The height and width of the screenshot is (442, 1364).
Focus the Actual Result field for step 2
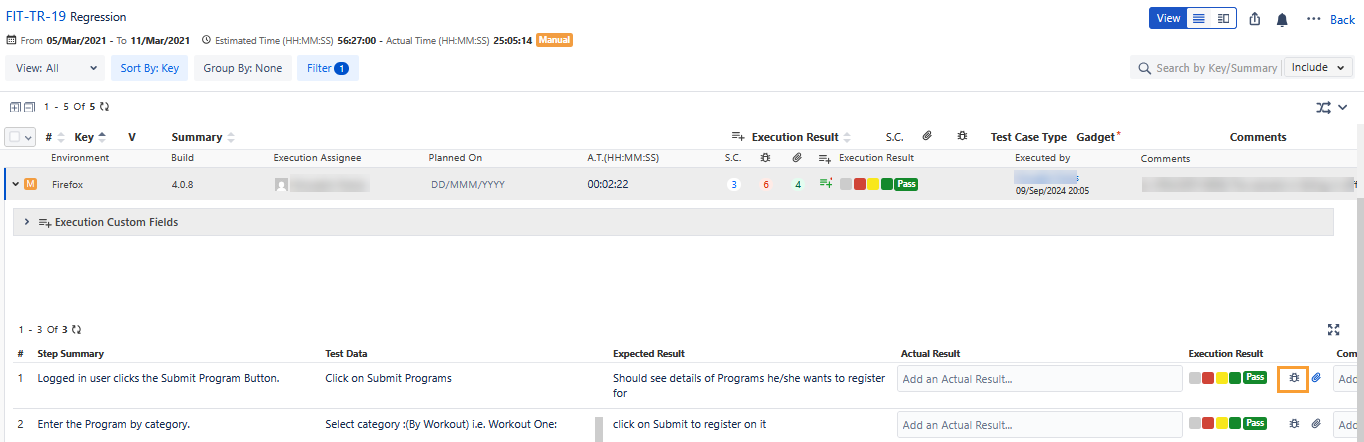click(x=1040, y=425)
